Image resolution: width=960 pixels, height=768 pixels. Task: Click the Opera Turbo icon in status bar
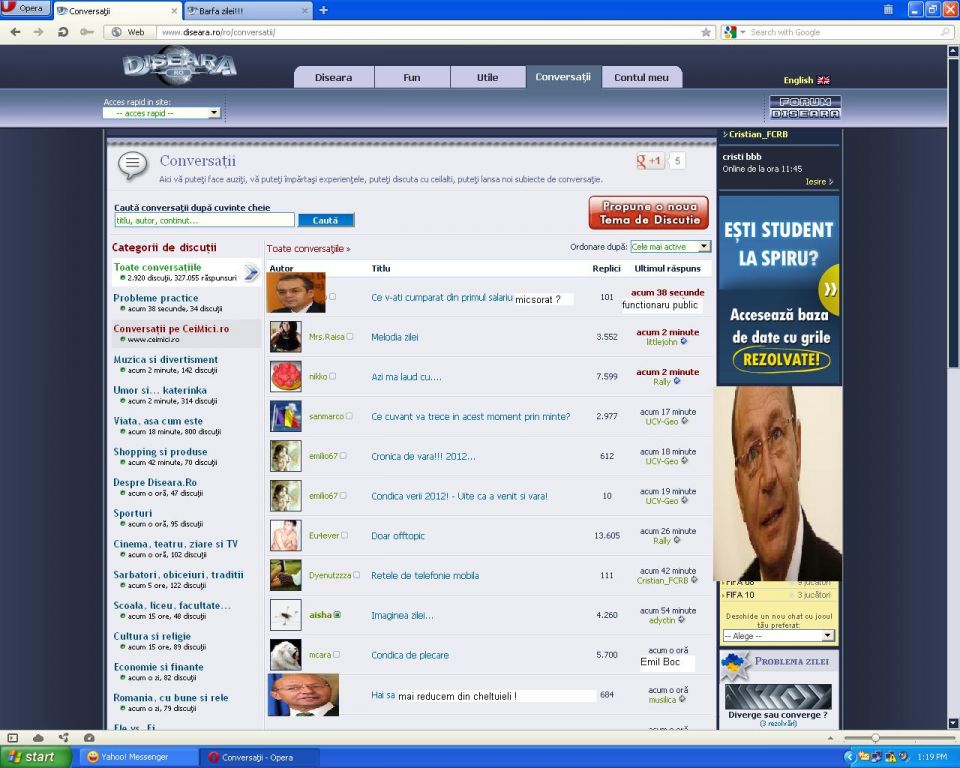tap(89, 738)
